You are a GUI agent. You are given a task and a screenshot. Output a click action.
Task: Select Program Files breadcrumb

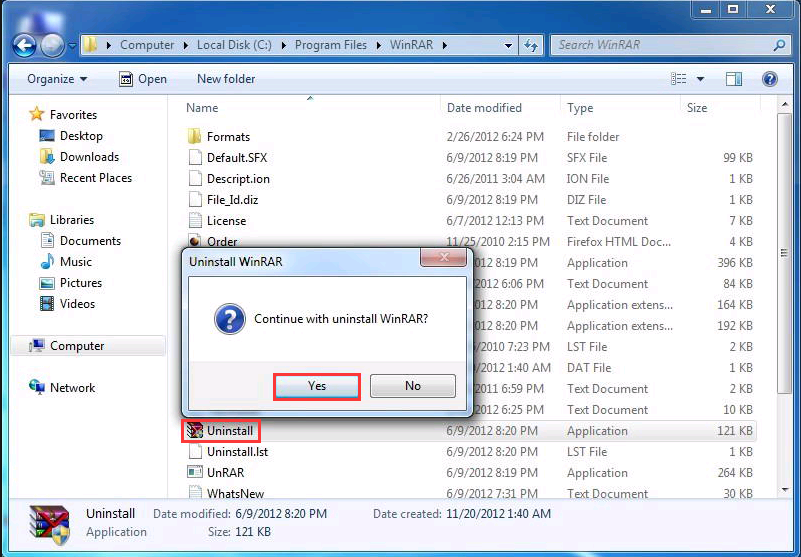click(x=331, y=45)
